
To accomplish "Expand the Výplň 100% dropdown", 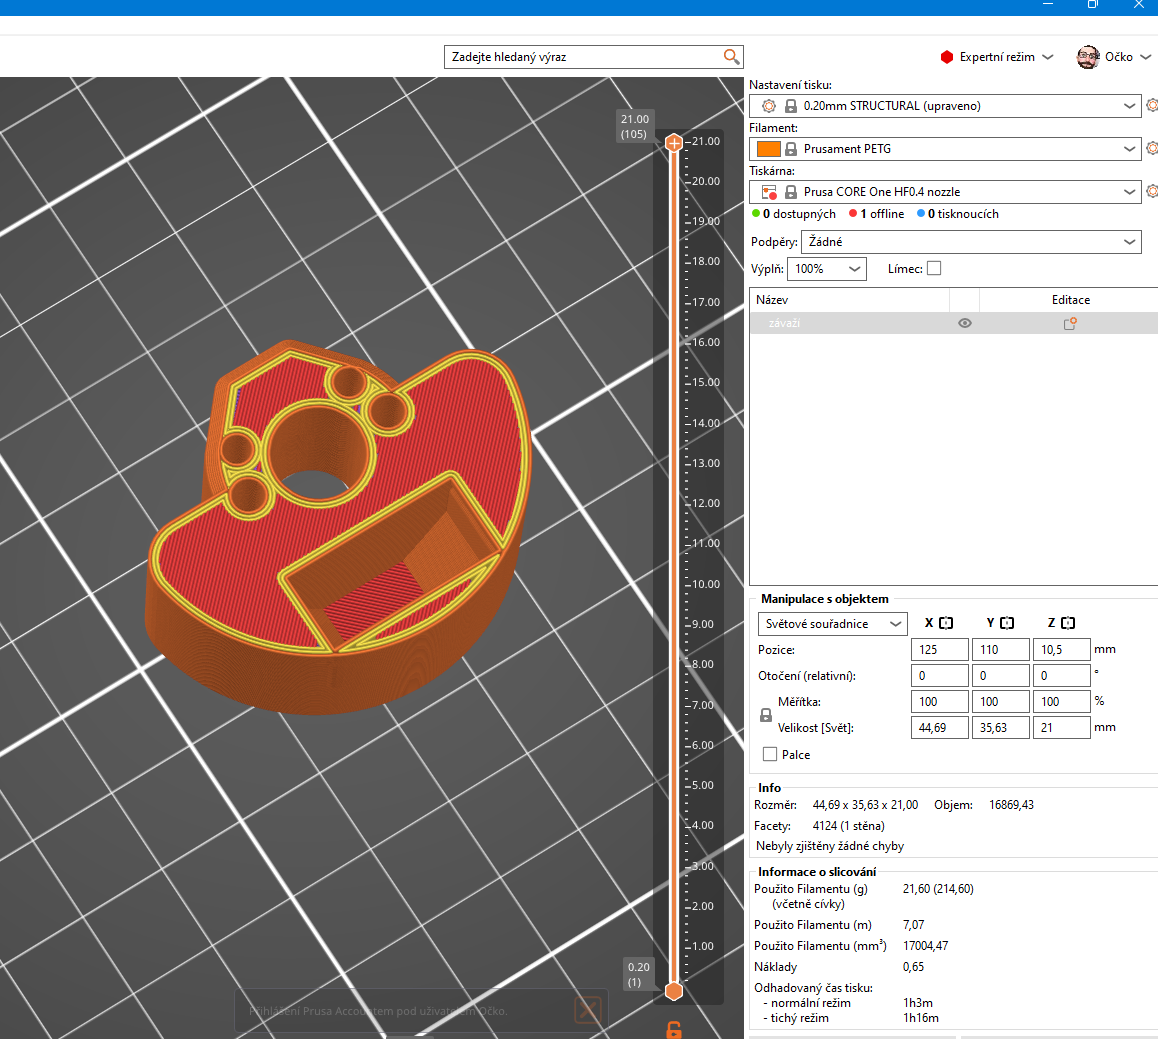I will [x=827, y=269].
